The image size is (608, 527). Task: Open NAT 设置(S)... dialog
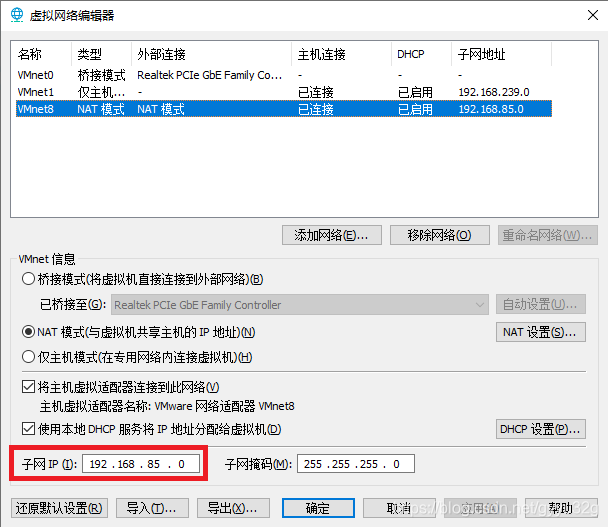click(x=541, y=332)
